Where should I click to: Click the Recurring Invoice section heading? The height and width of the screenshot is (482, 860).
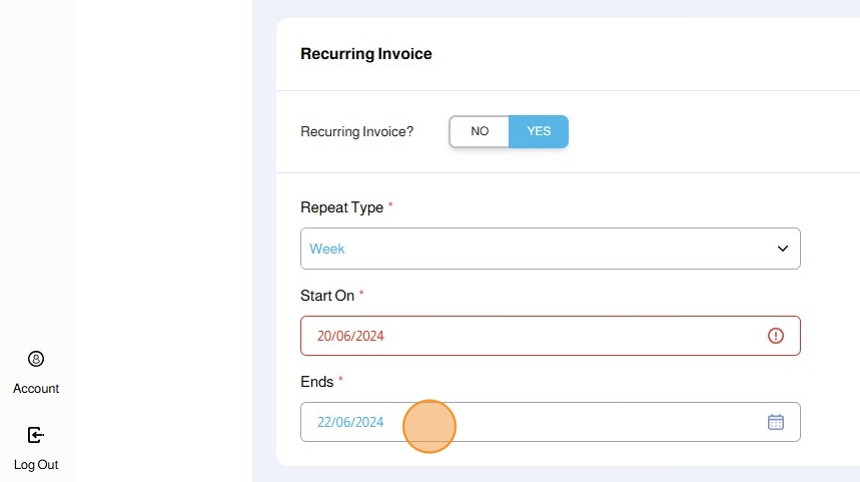point(366,54)
